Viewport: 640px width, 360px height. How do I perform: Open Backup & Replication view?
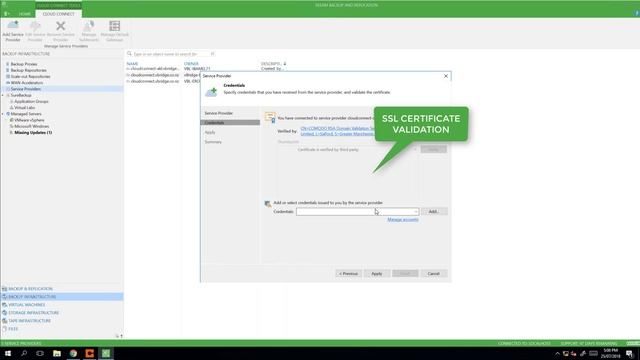(x=30, y=289)
